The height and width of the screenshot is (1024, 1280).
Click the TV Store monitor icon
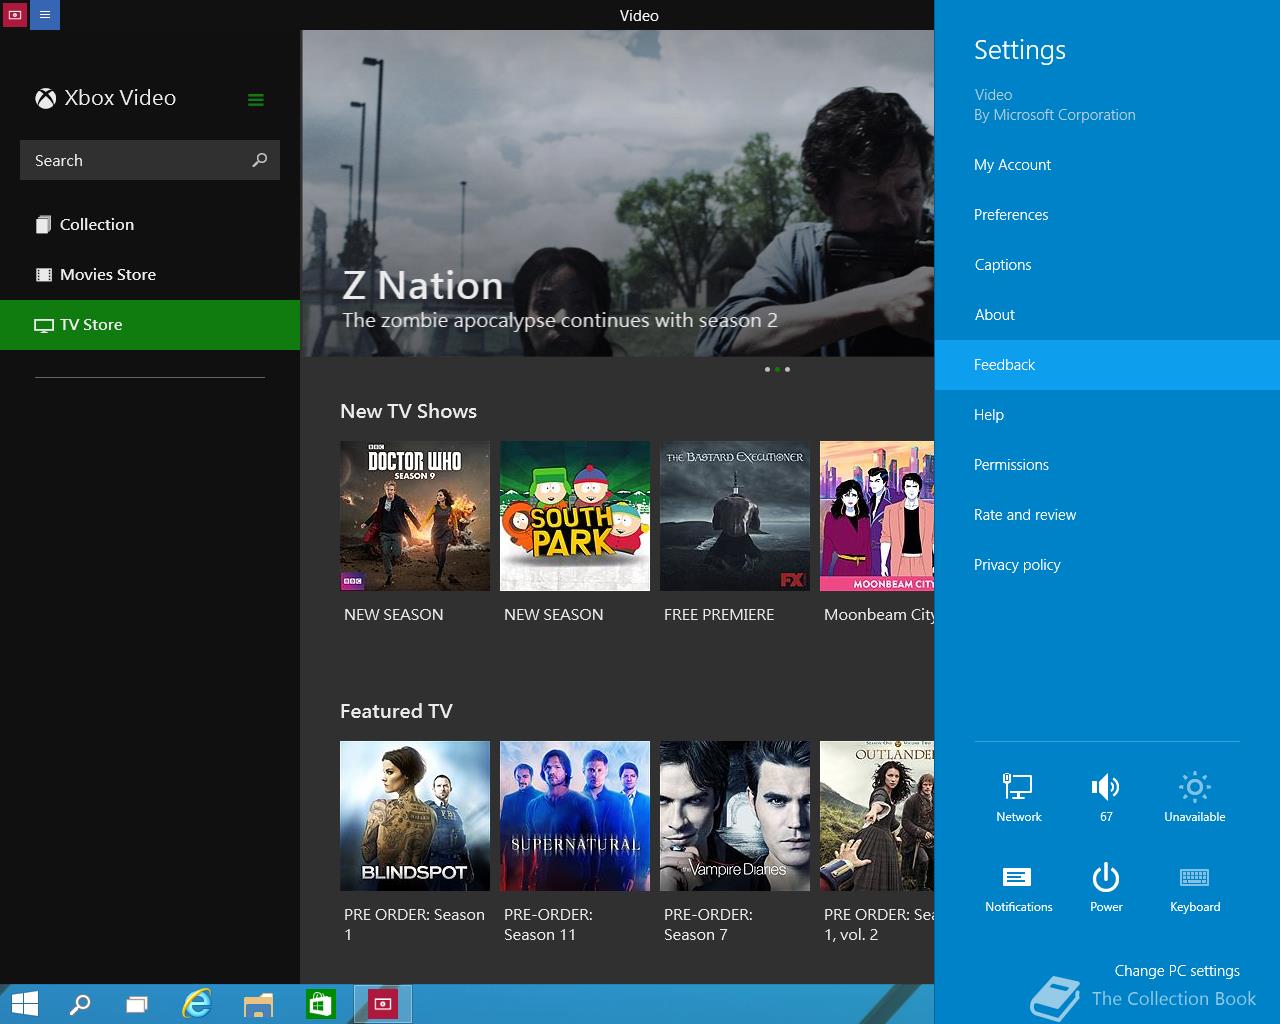point(44,325)
